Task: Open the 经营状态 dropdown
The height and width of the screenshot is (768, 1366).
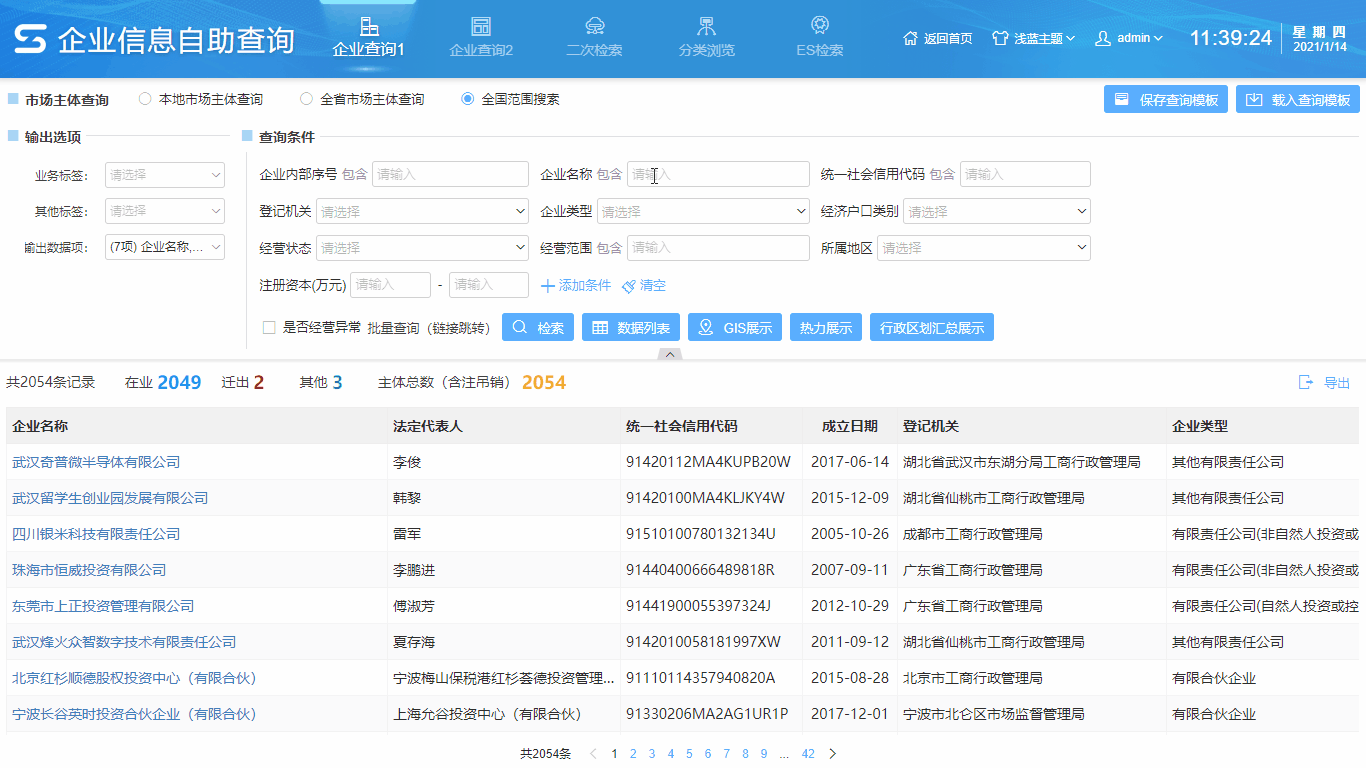Action: pos(422,248)
